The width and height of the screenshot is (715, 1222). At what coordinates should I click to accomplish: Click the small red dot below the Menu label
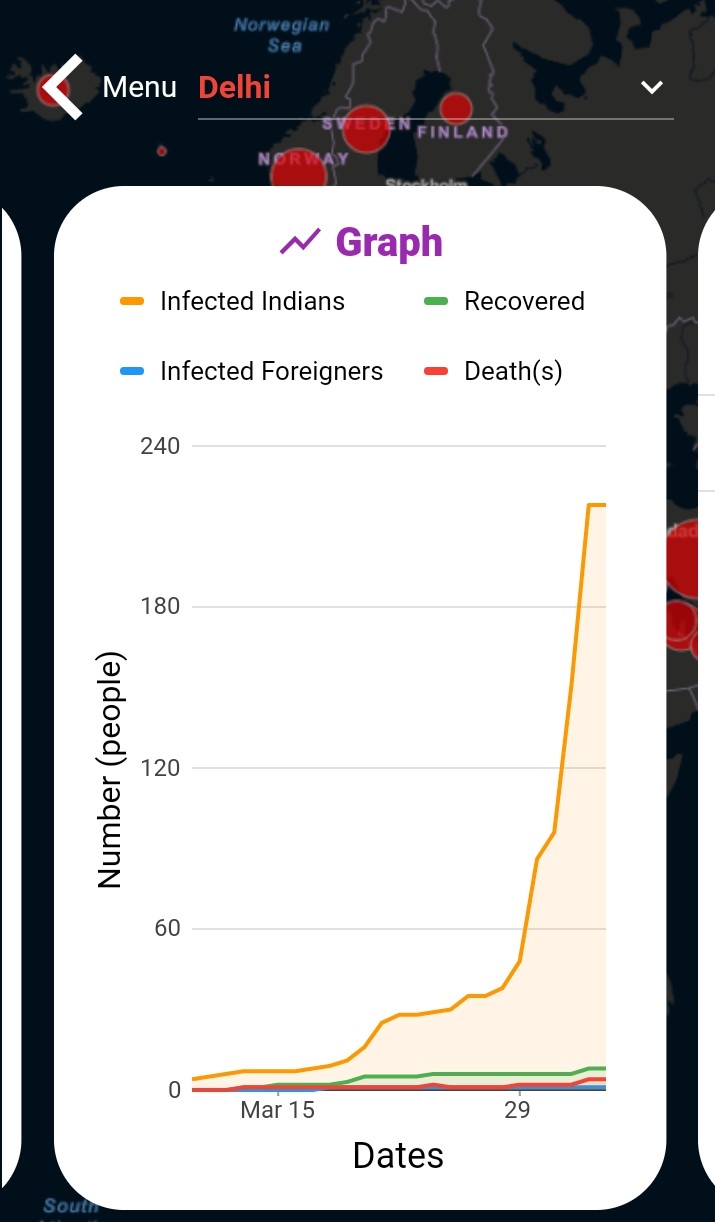[162, 151]
